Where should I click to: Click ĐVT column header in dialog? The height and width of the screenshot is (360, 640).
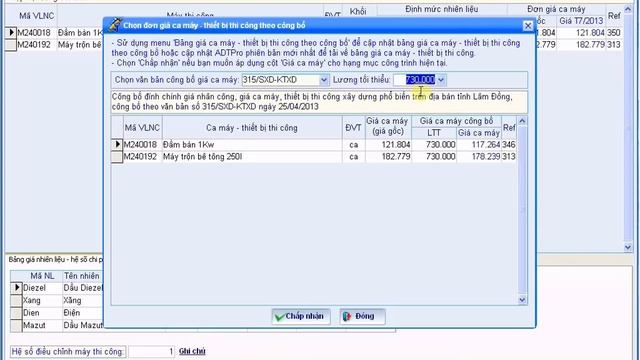[353, 128]
